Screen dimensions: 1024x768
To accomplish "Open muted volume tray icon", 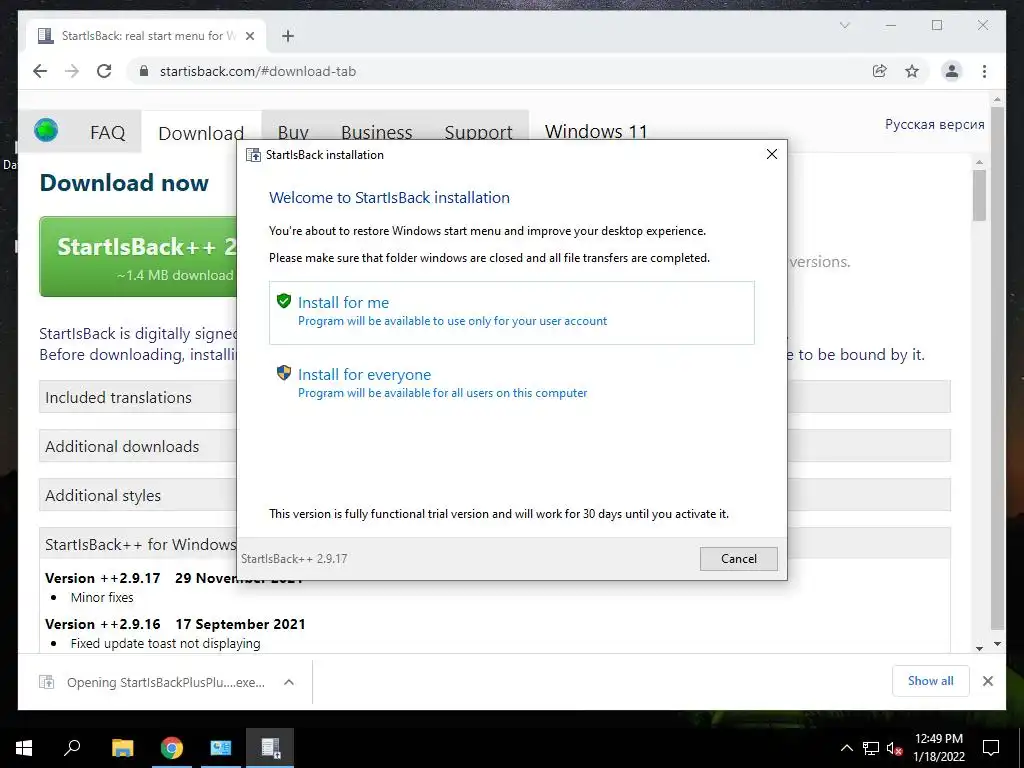I will click(x=895, y=748).
